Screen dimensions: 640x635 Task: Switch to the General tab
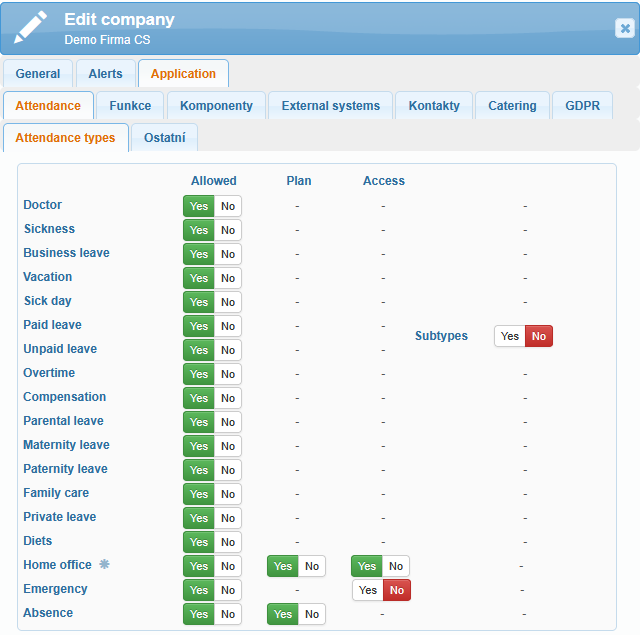tap(38, 74)
